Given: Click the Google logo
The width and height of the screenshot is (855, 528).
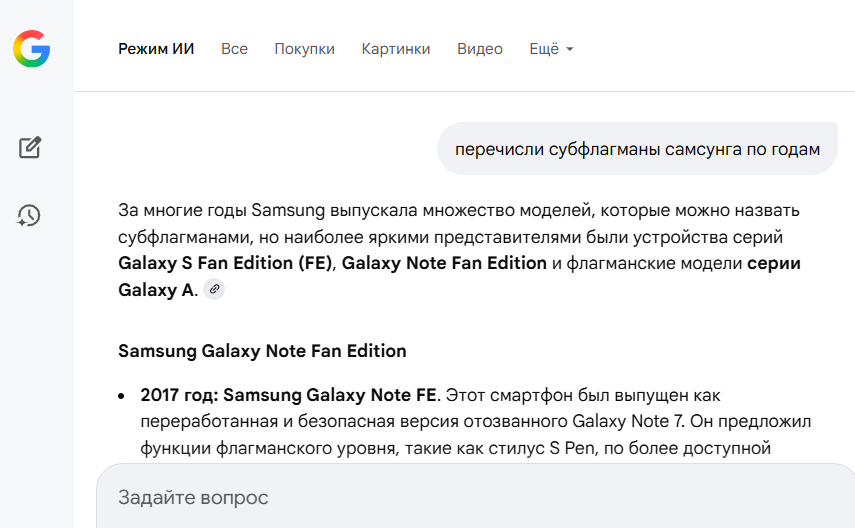Looking at the screenshot, I should [x=31, y=49].
